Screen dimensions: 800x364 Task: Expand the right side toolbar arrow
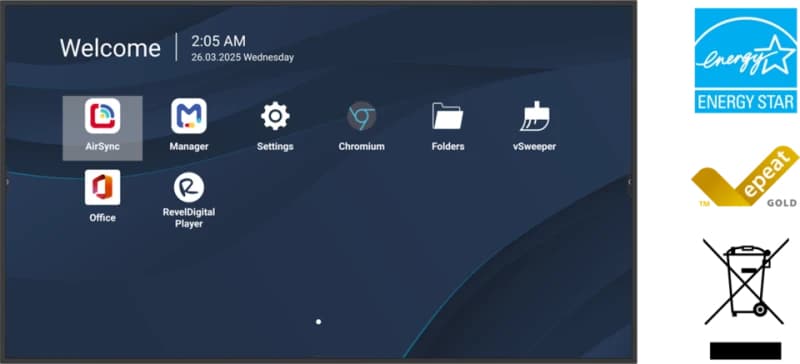[629, 182]
